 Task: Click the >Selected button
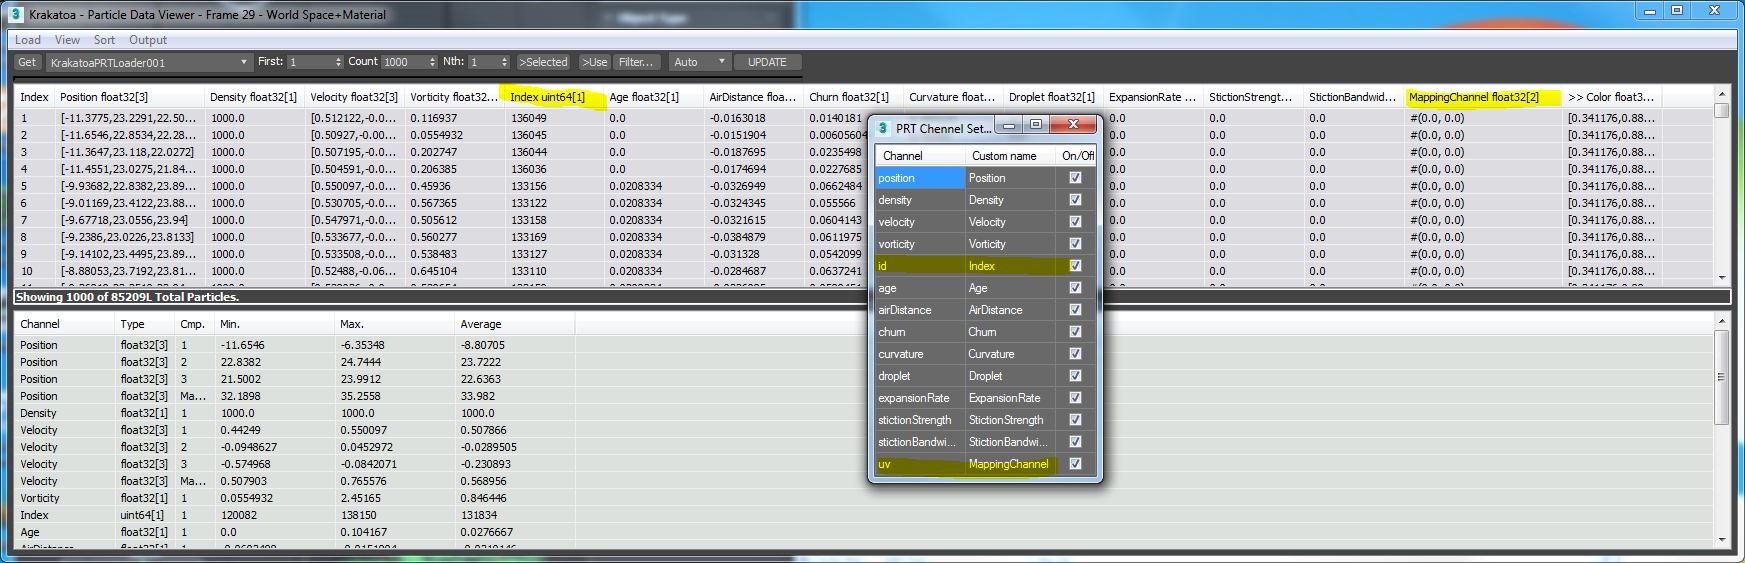[x=543, y=62]
